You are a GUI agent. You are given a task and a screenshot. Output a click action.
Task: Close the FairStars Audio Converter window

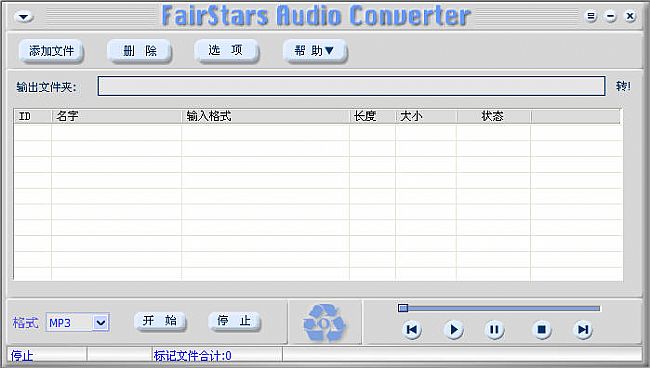[630, 17]
